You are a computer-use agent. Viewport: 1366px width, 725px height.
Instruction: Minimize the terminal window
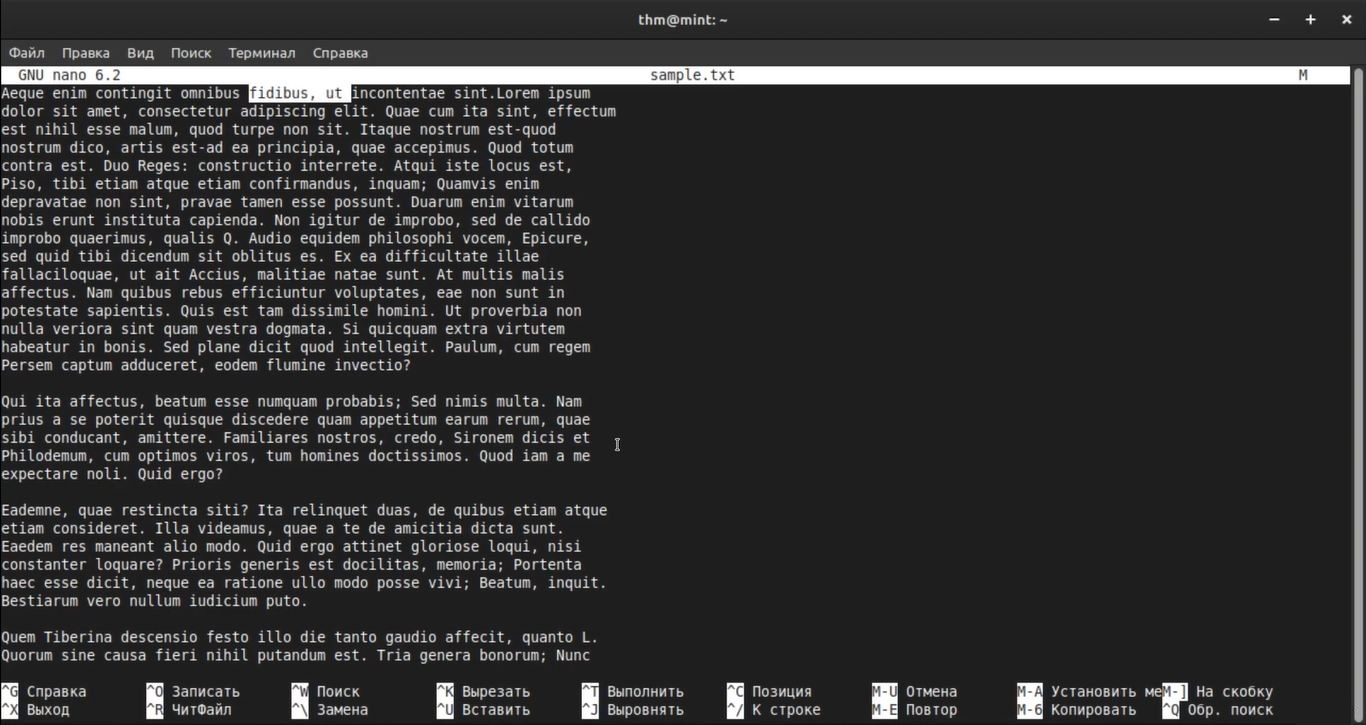point(1274,20)
